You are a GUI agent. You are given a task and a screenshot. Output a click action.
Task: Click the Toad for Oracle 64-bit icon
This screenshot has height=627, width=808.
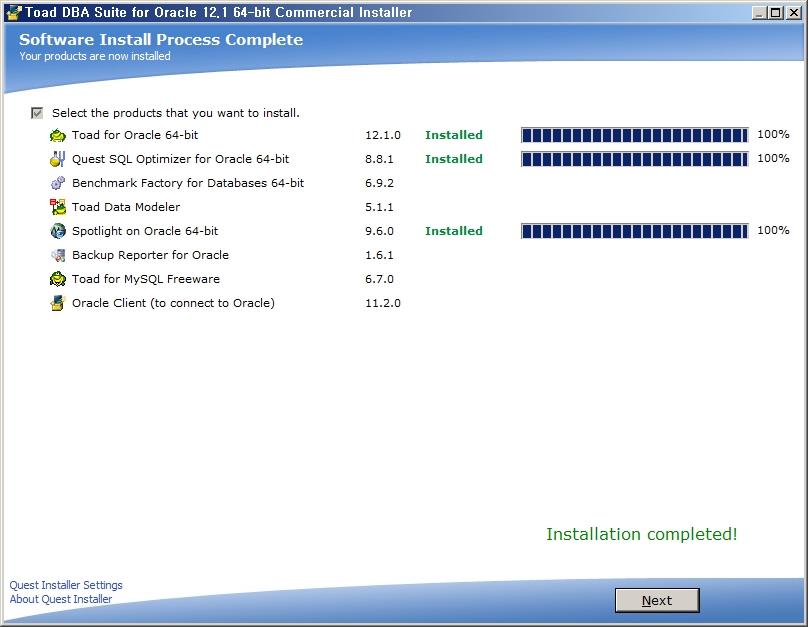[58, 135]
